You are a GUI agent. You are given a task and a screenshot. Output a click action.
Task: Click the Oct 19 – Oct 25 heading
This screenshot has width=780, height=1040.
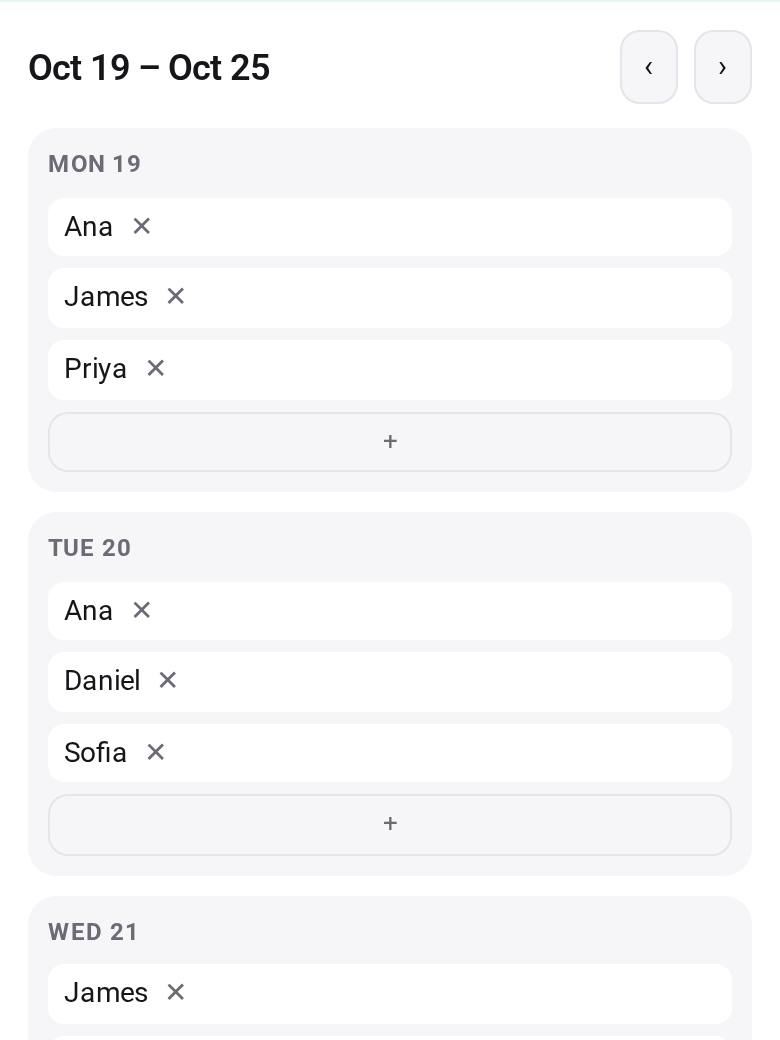pos(149,68)
